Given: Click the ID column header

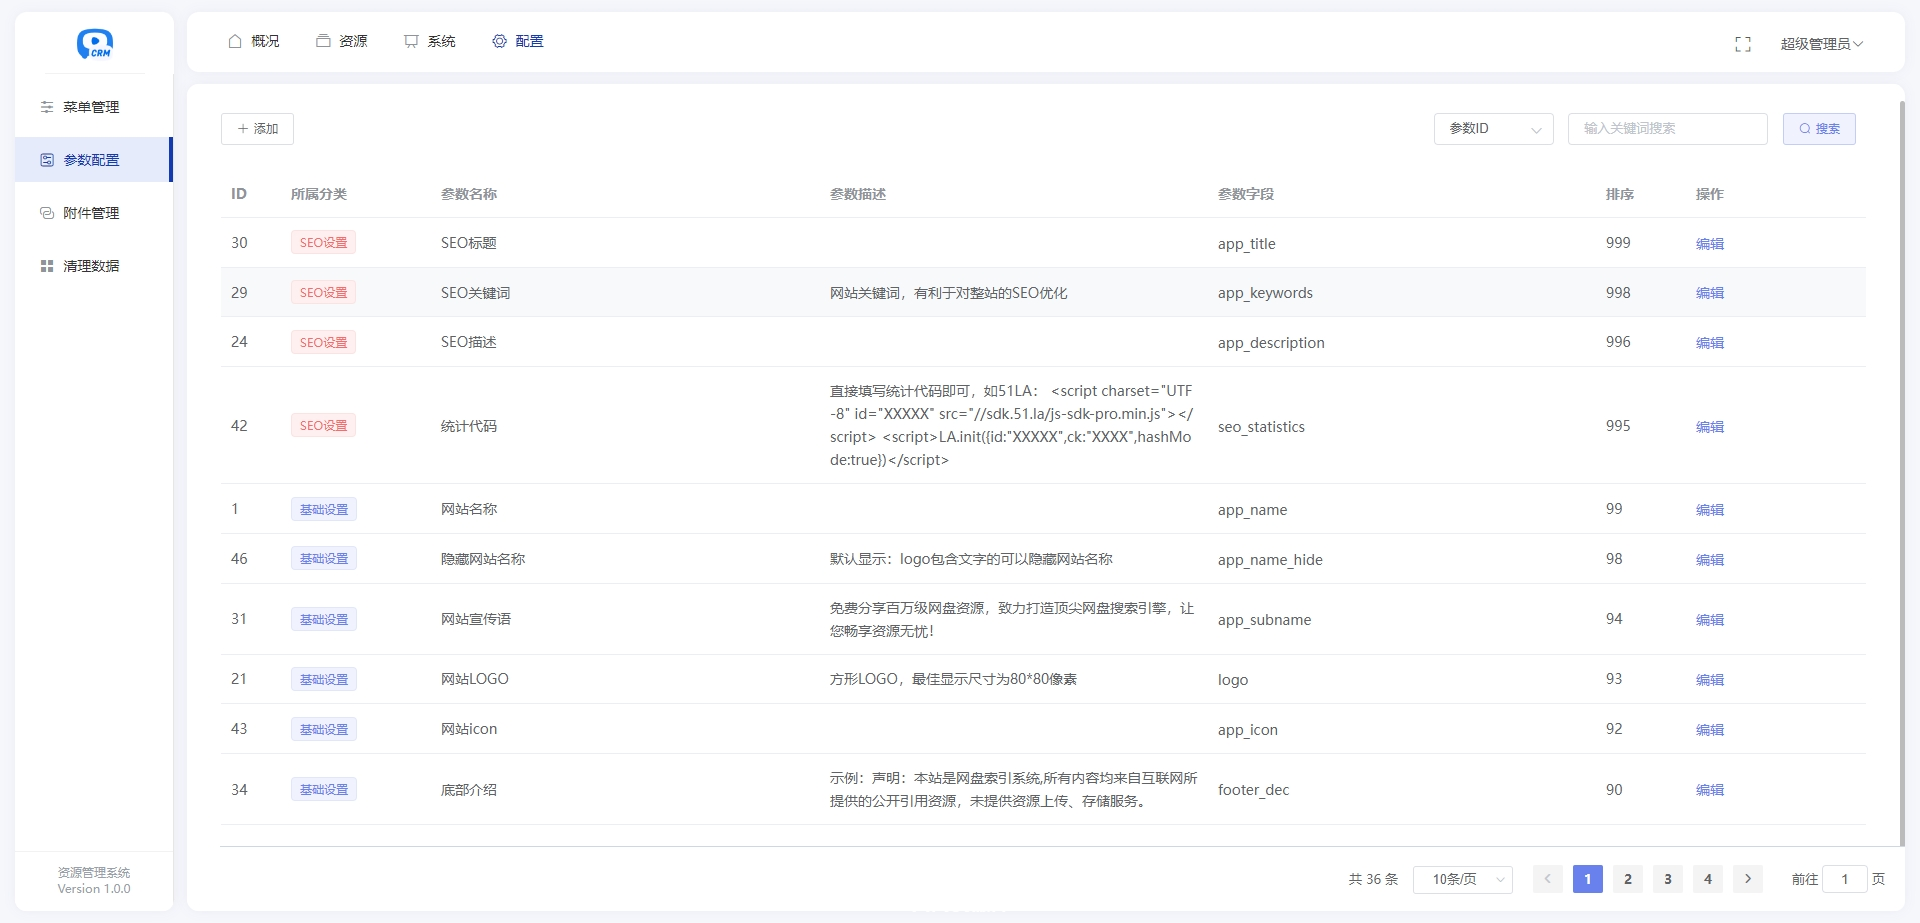Looking at the screenshot, I should [239, 194].
